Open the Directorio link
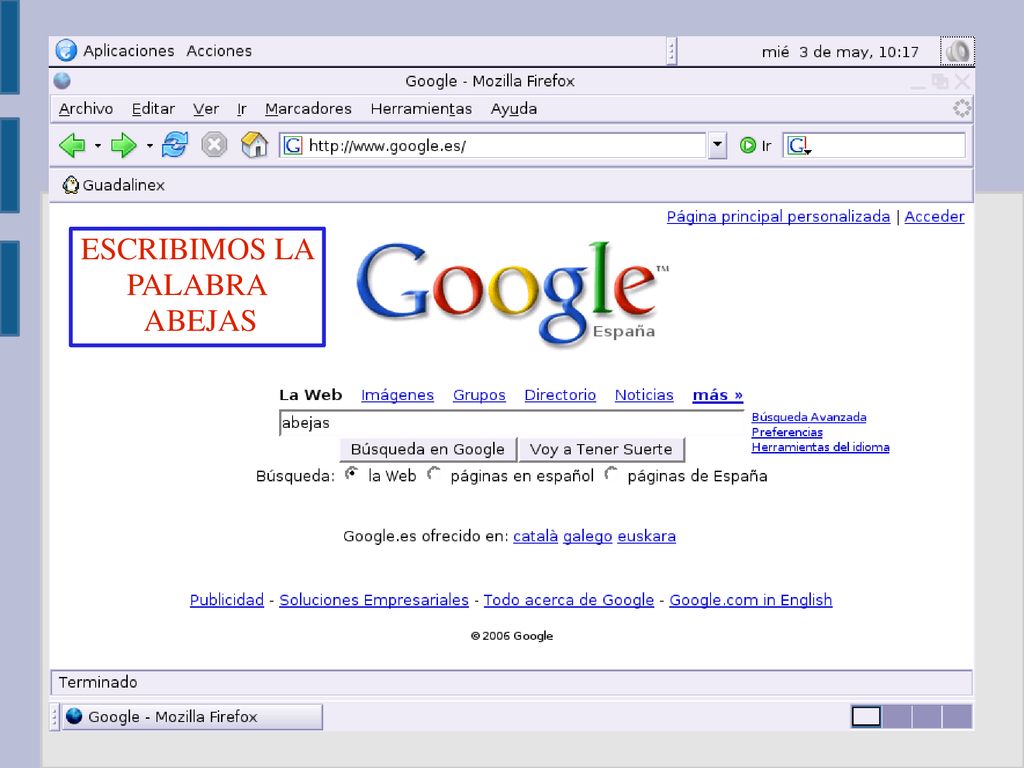The width and height of the screenshot is (1024, 768). click(x=560, y=395)
